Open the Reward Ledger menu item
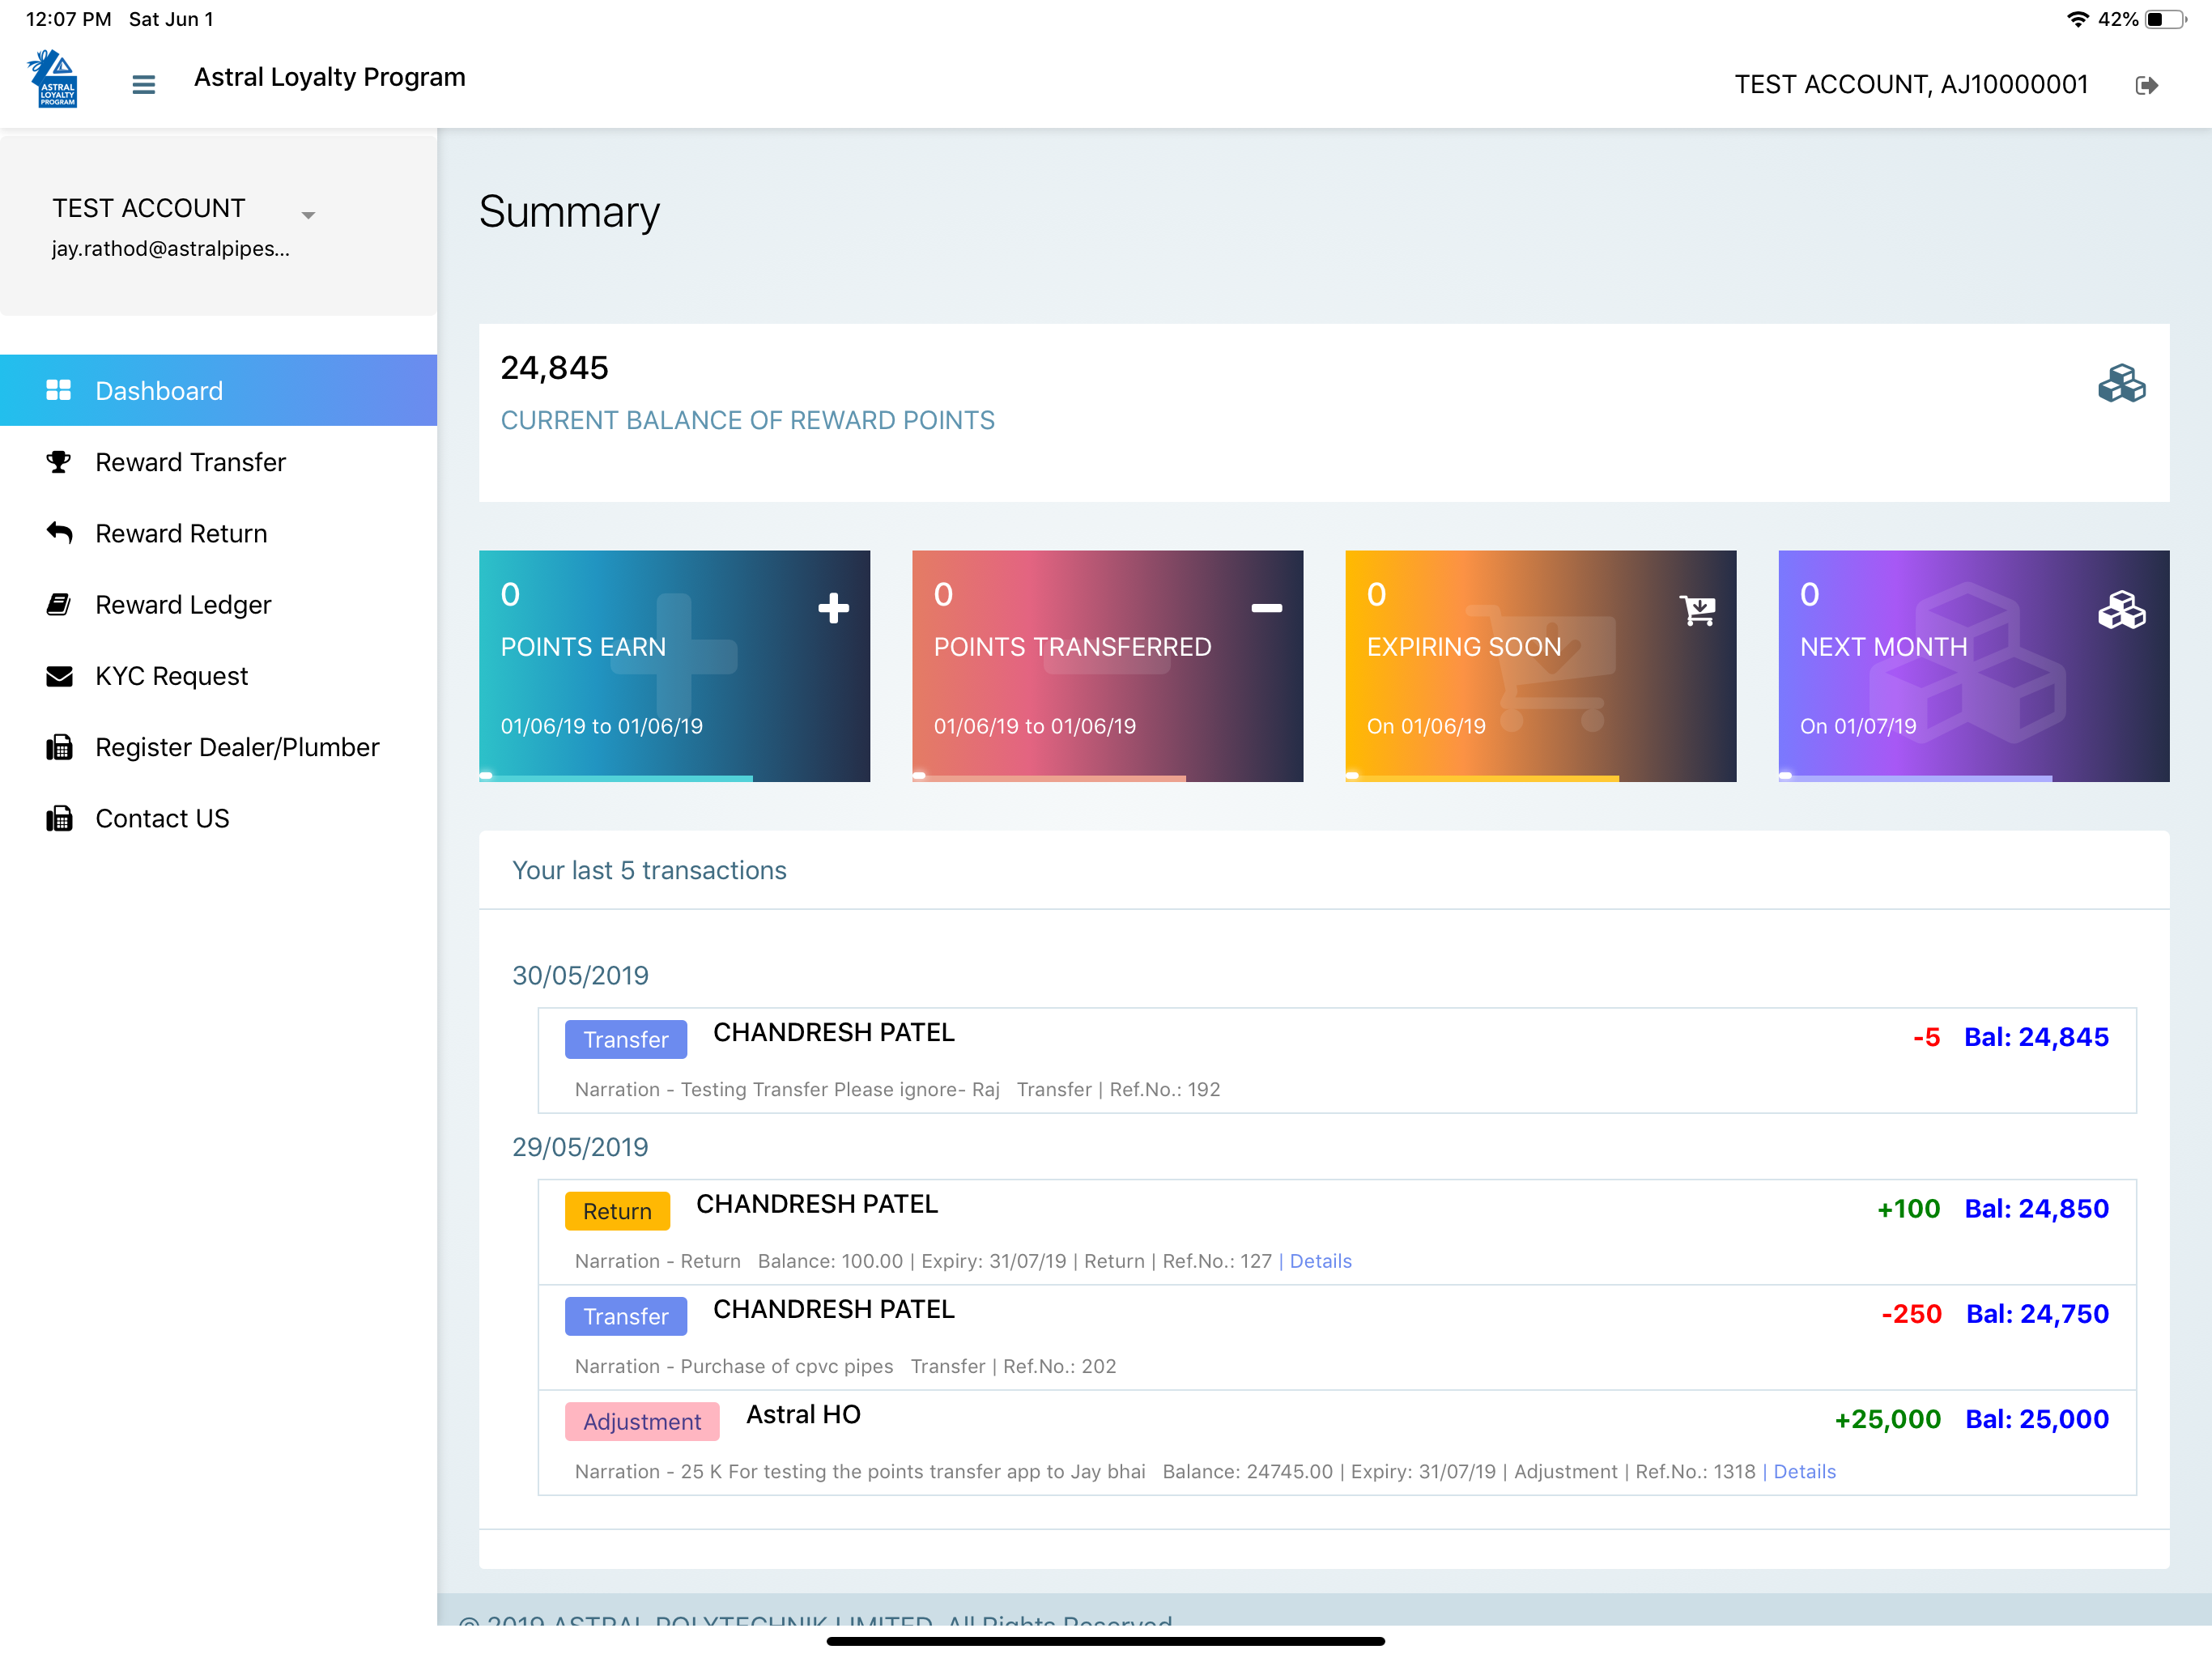Image resolution: width=2212 pixels, height=1658 pixels. 218,604
